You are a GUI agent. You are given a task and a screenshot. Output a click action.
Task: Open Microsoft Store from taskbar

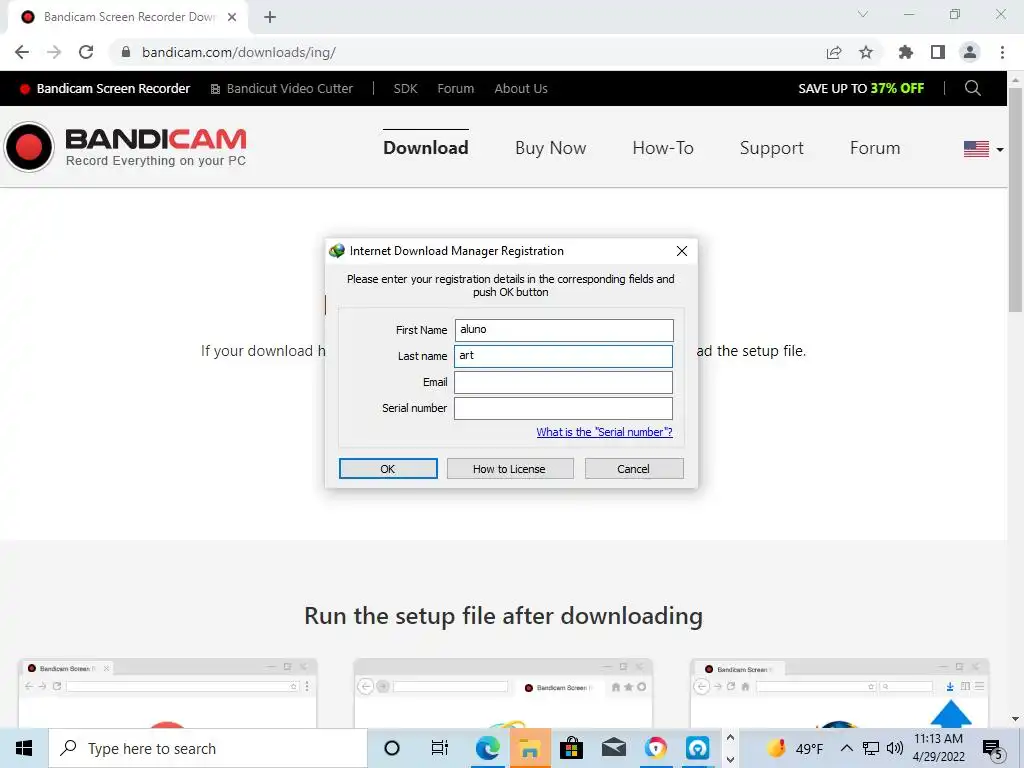coord(571,748)
